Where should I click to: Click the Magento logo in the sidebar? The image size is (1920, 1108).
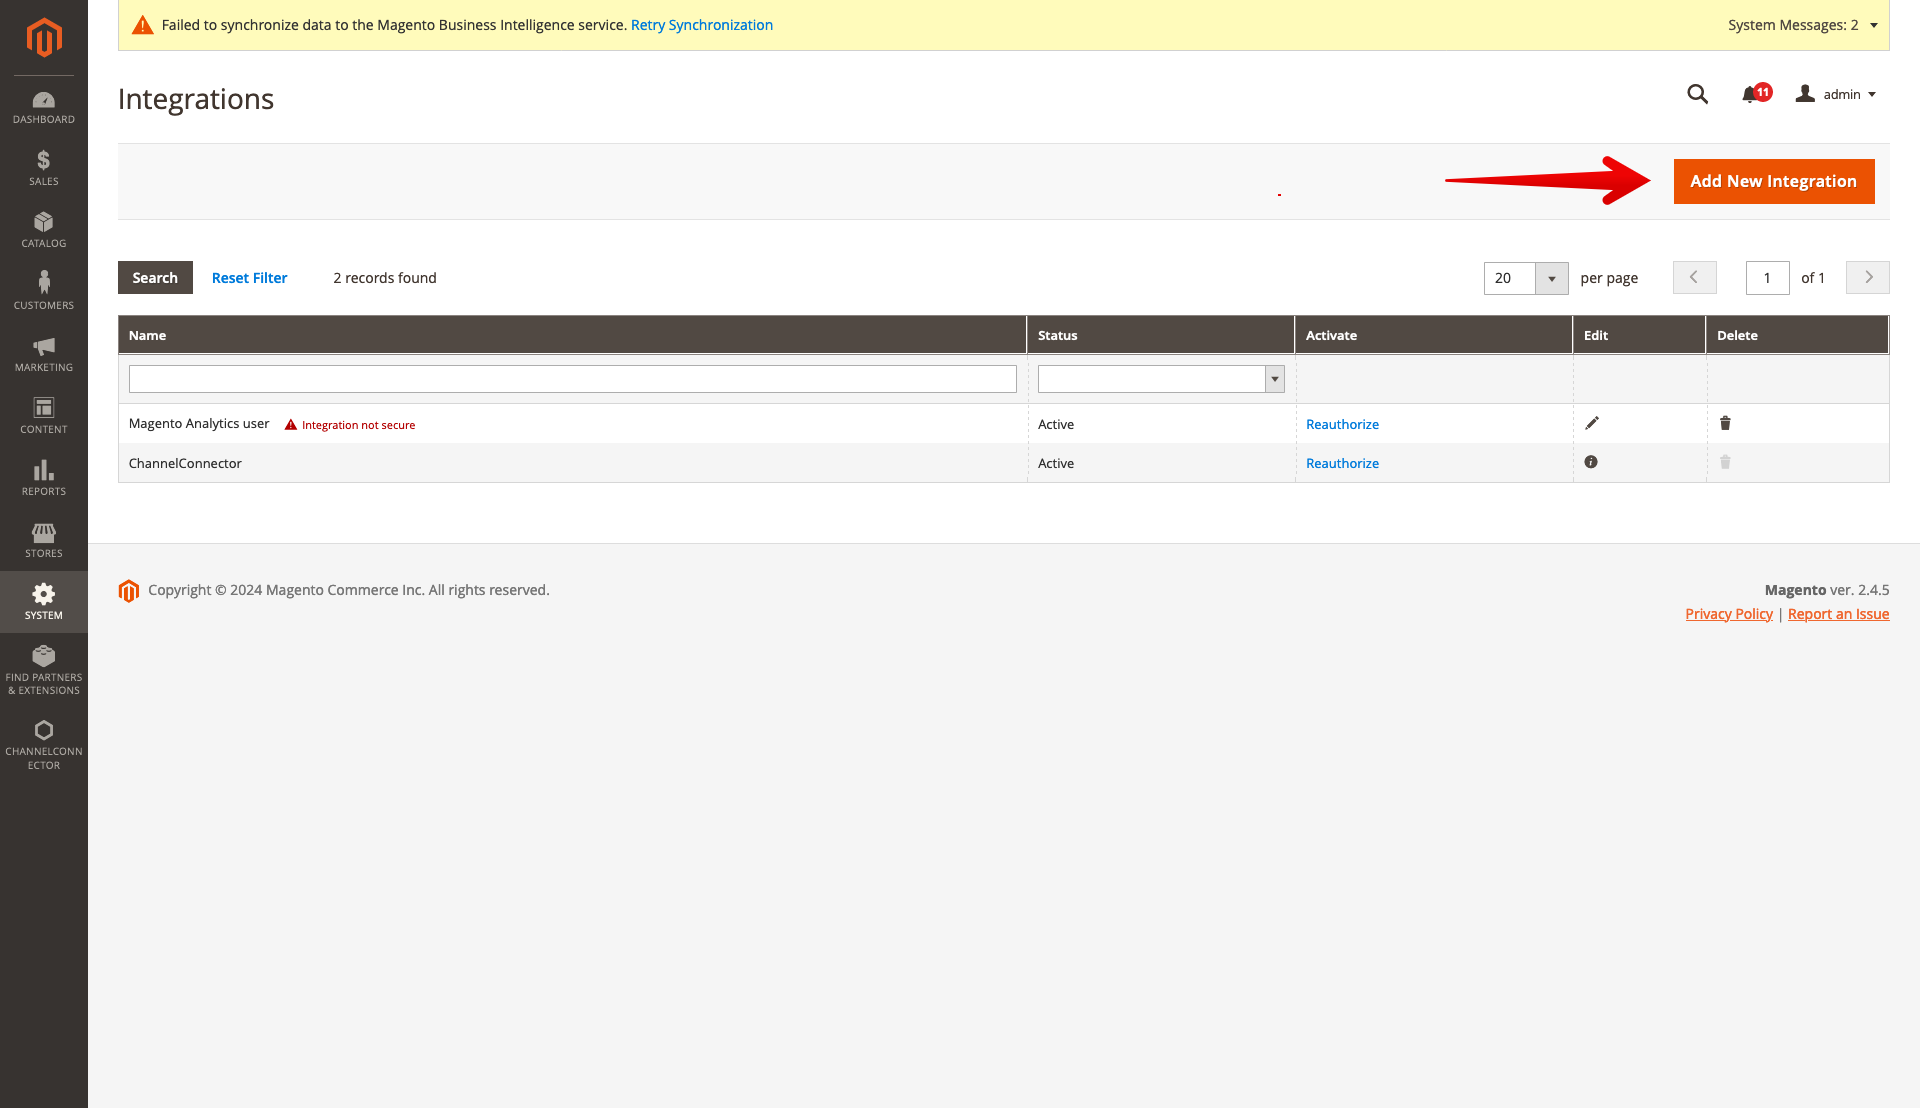(x=43, y=38)
